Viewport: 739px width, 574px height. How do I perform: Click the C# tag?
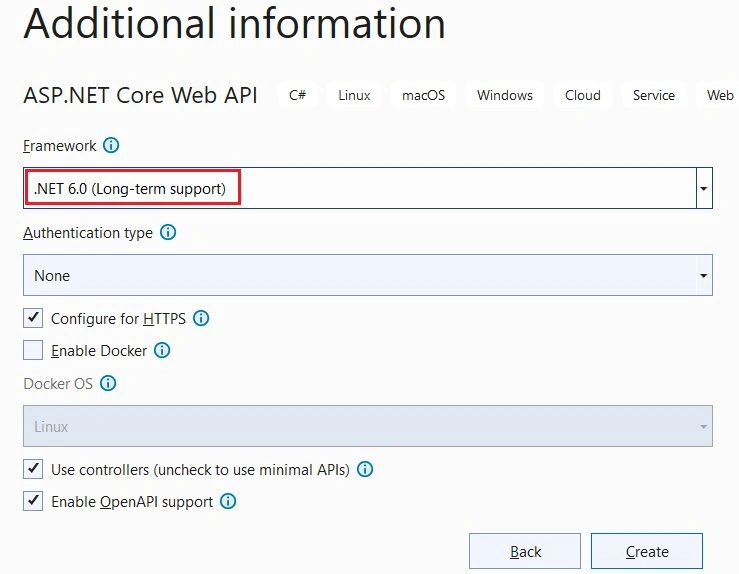(x=297, y=95)
